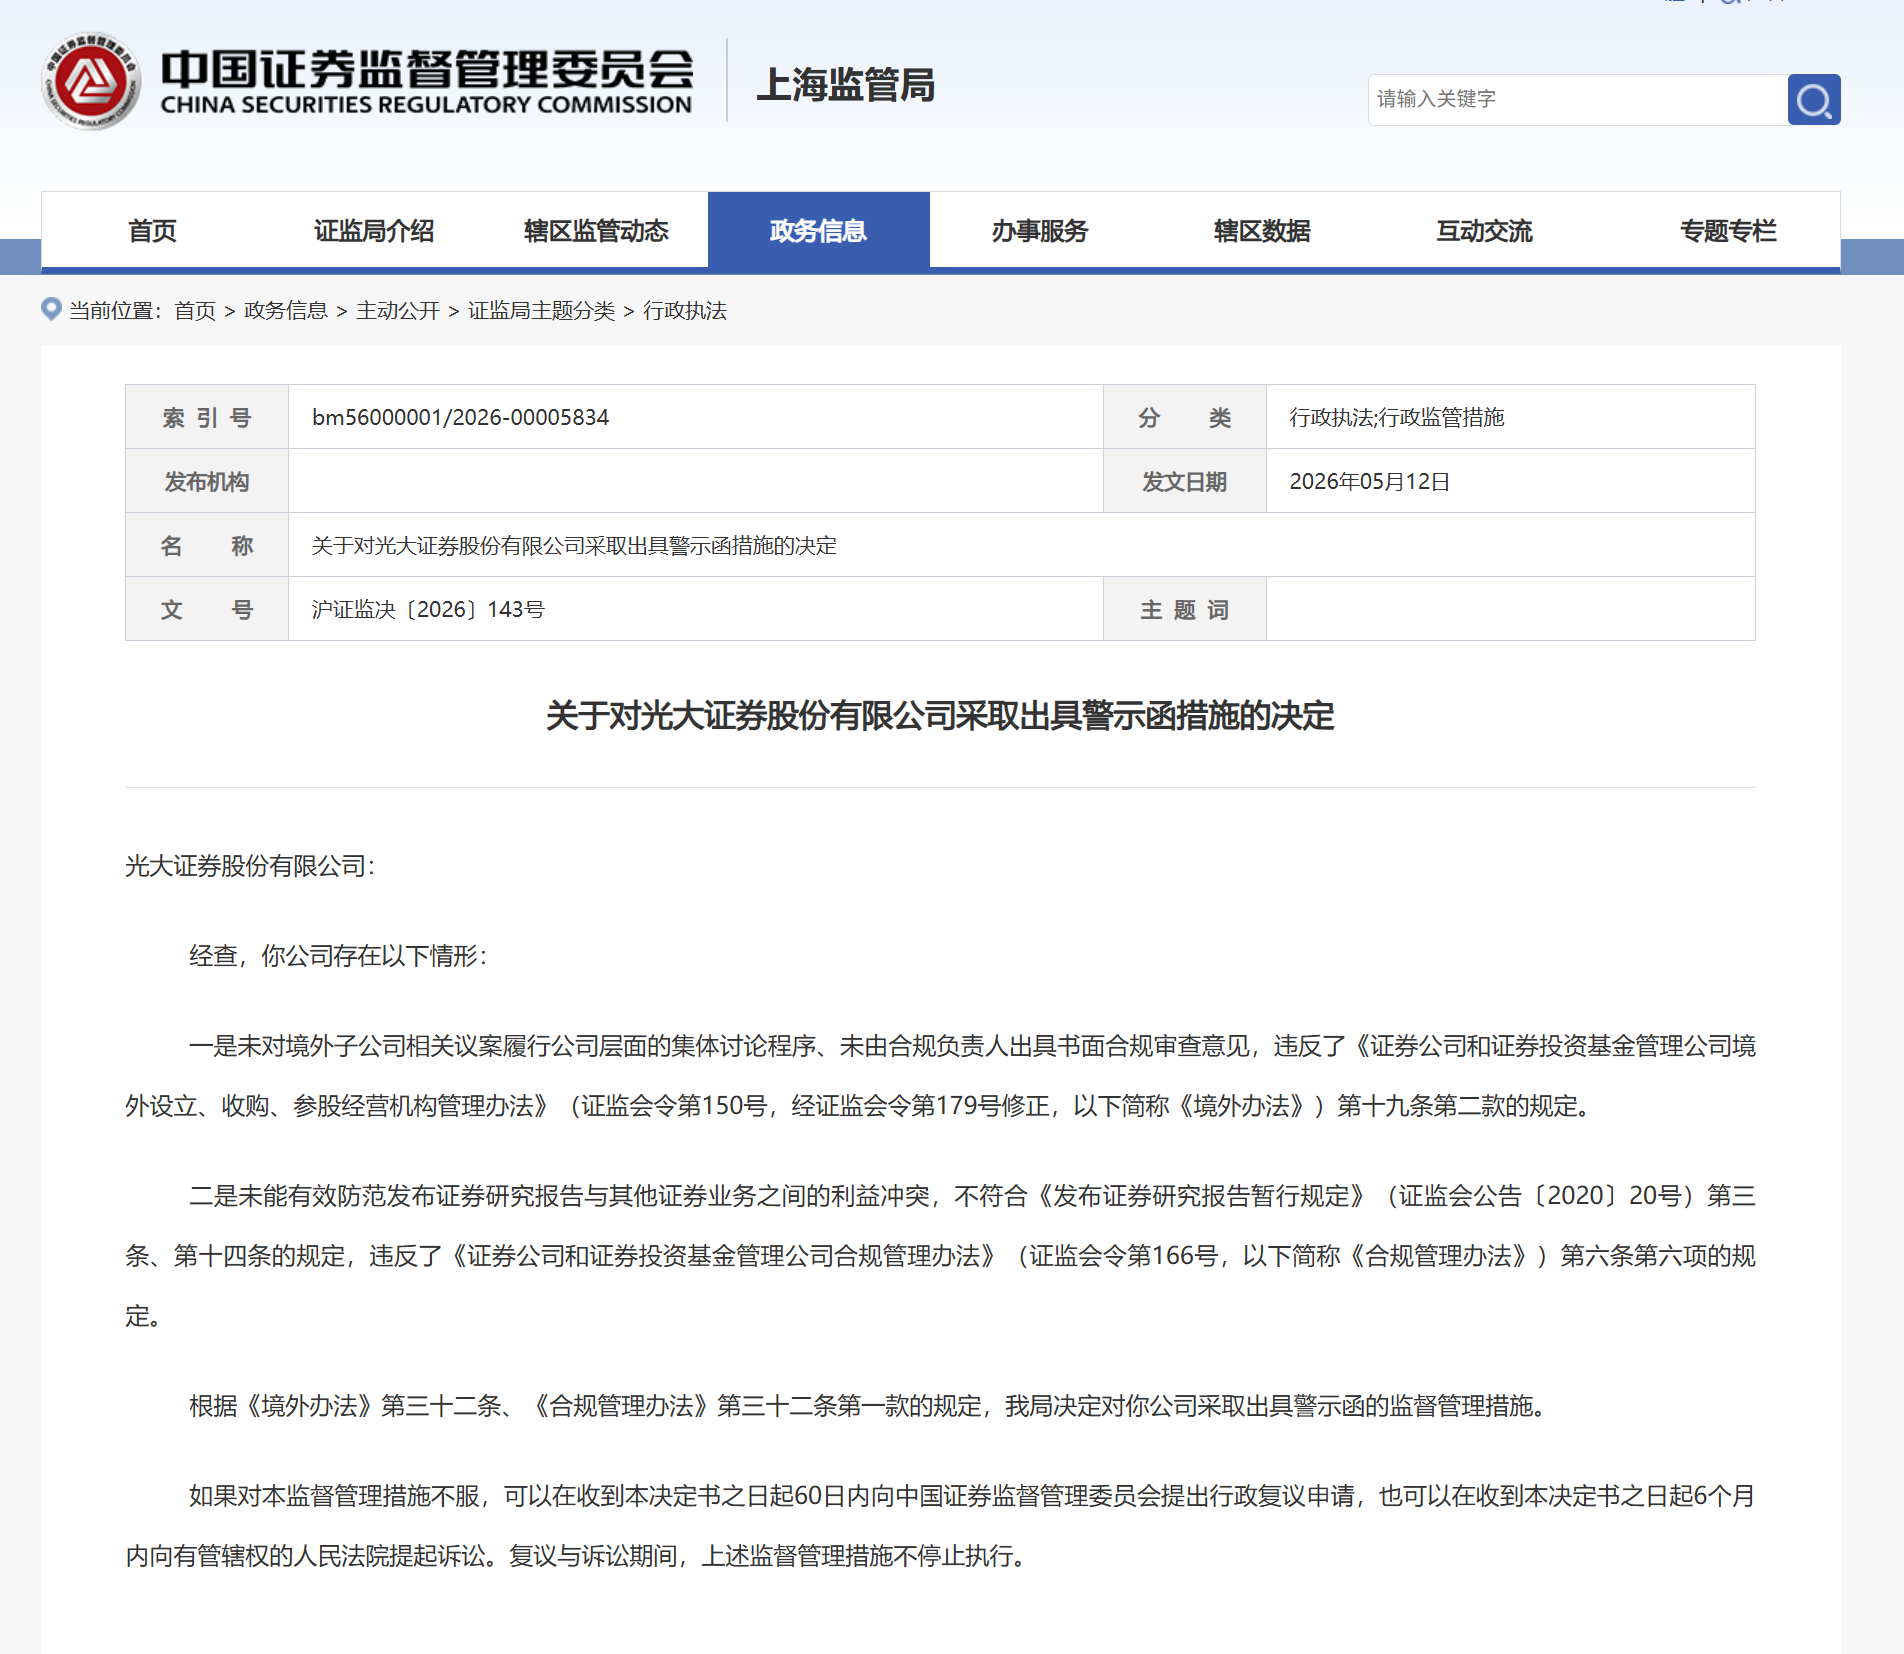1904x1654 pixels.
Task: Click the 分类 label cell
Action: [x=1185, y=417]
